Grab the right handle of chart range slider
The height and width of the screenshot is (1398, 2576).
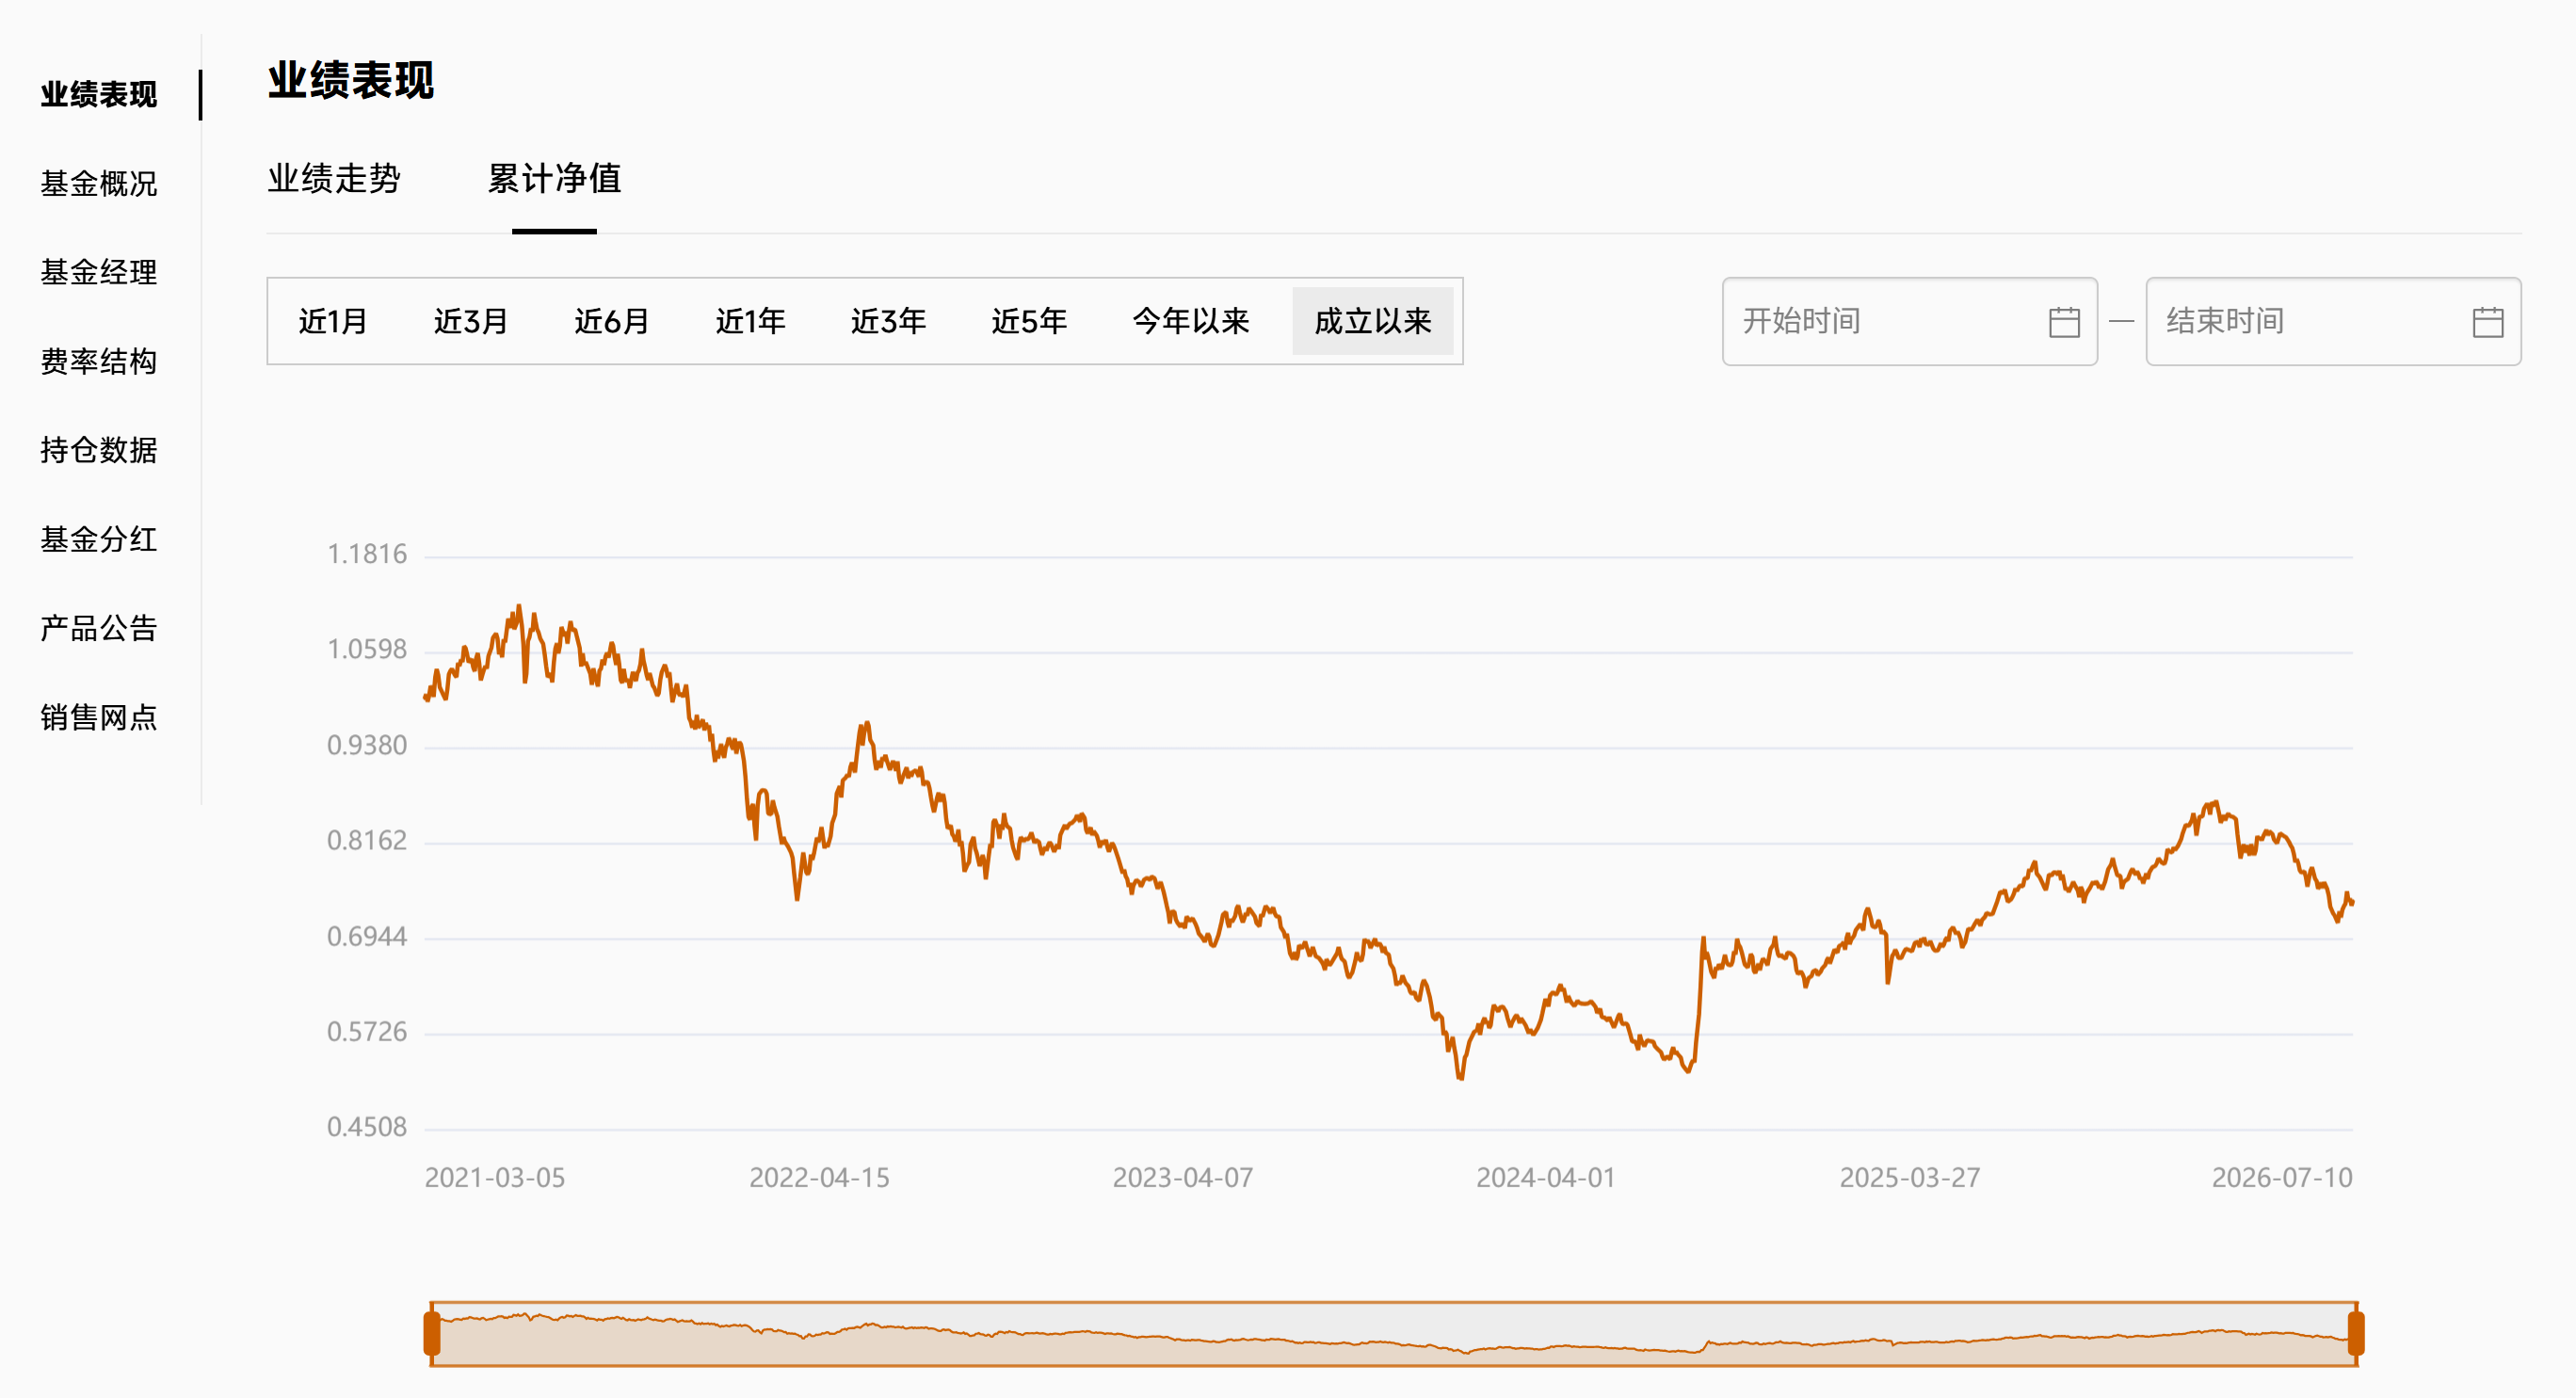click(x=2356, y=1334)
